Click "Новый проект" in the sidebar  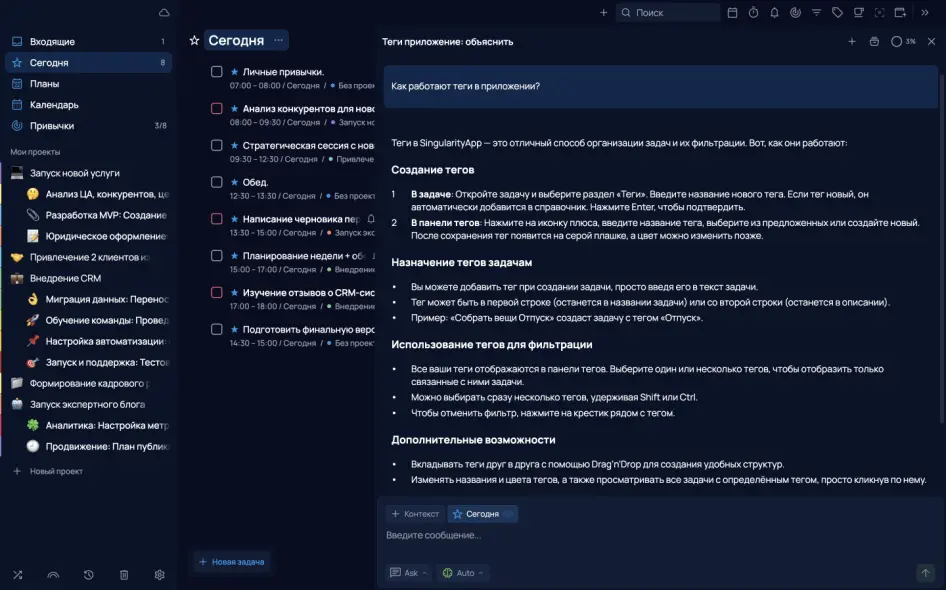click(56, 471)
